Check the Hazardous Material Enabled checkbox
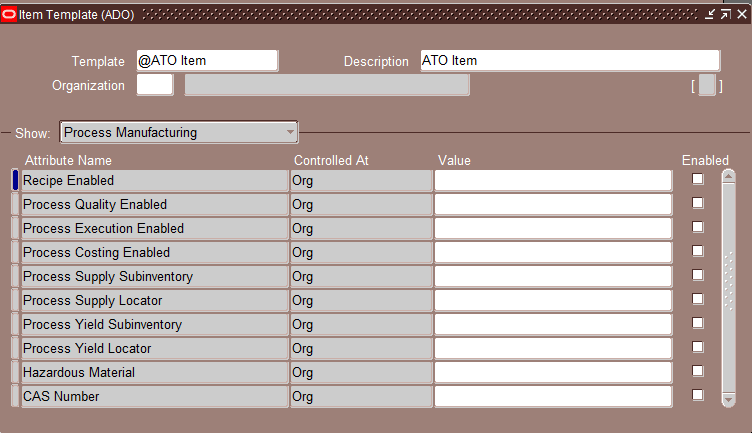The height and width of the screenshot is (433, 752). [x=697, y=371]
